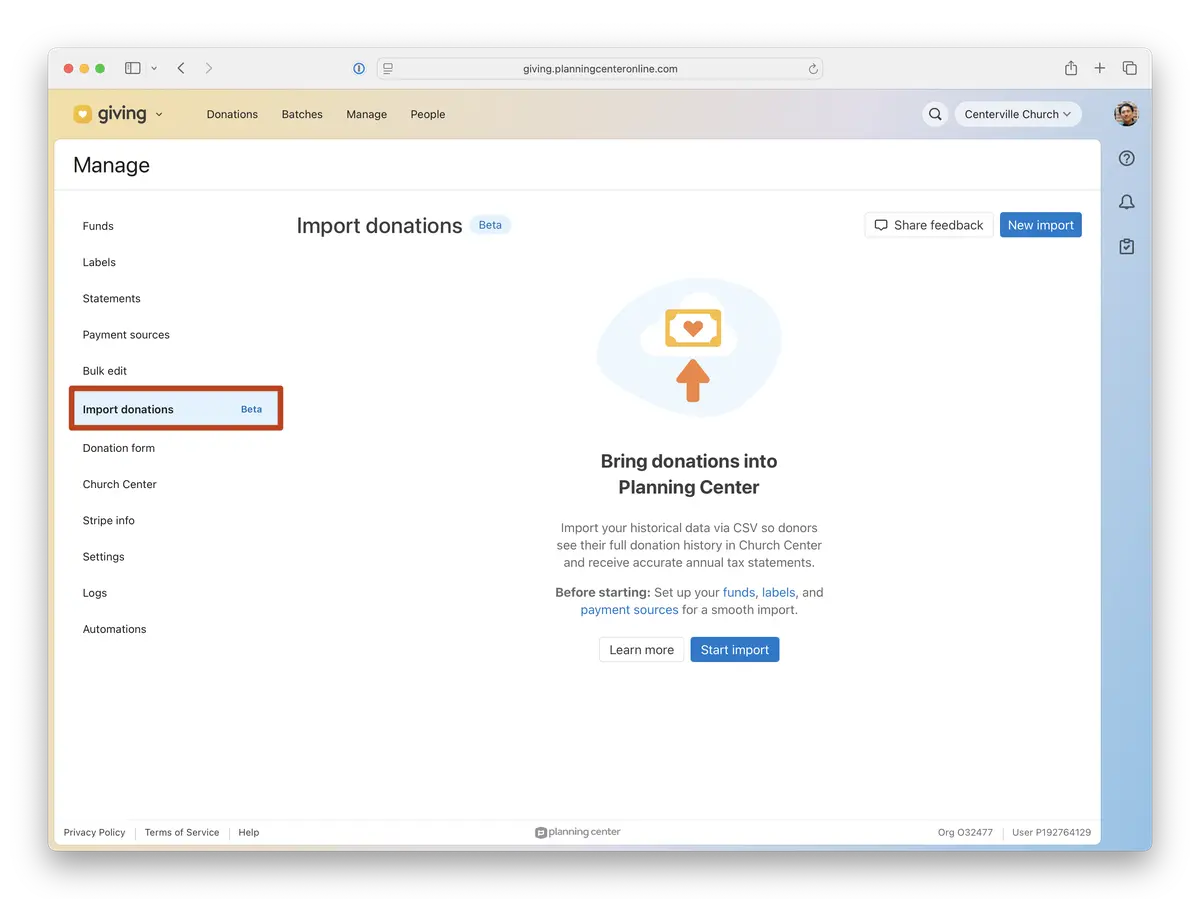The height and width of the screenshot is (899, 1200).
Task: Click the Org O32477 footer text
Action: [965, 832]
